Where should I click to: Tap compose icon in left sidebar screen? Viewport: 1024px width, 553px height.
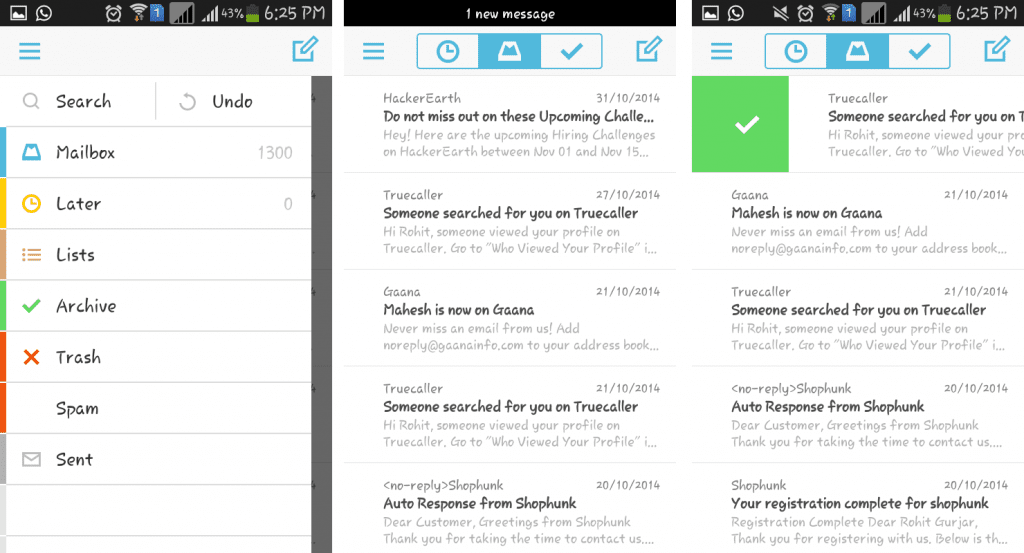(305, 49)
